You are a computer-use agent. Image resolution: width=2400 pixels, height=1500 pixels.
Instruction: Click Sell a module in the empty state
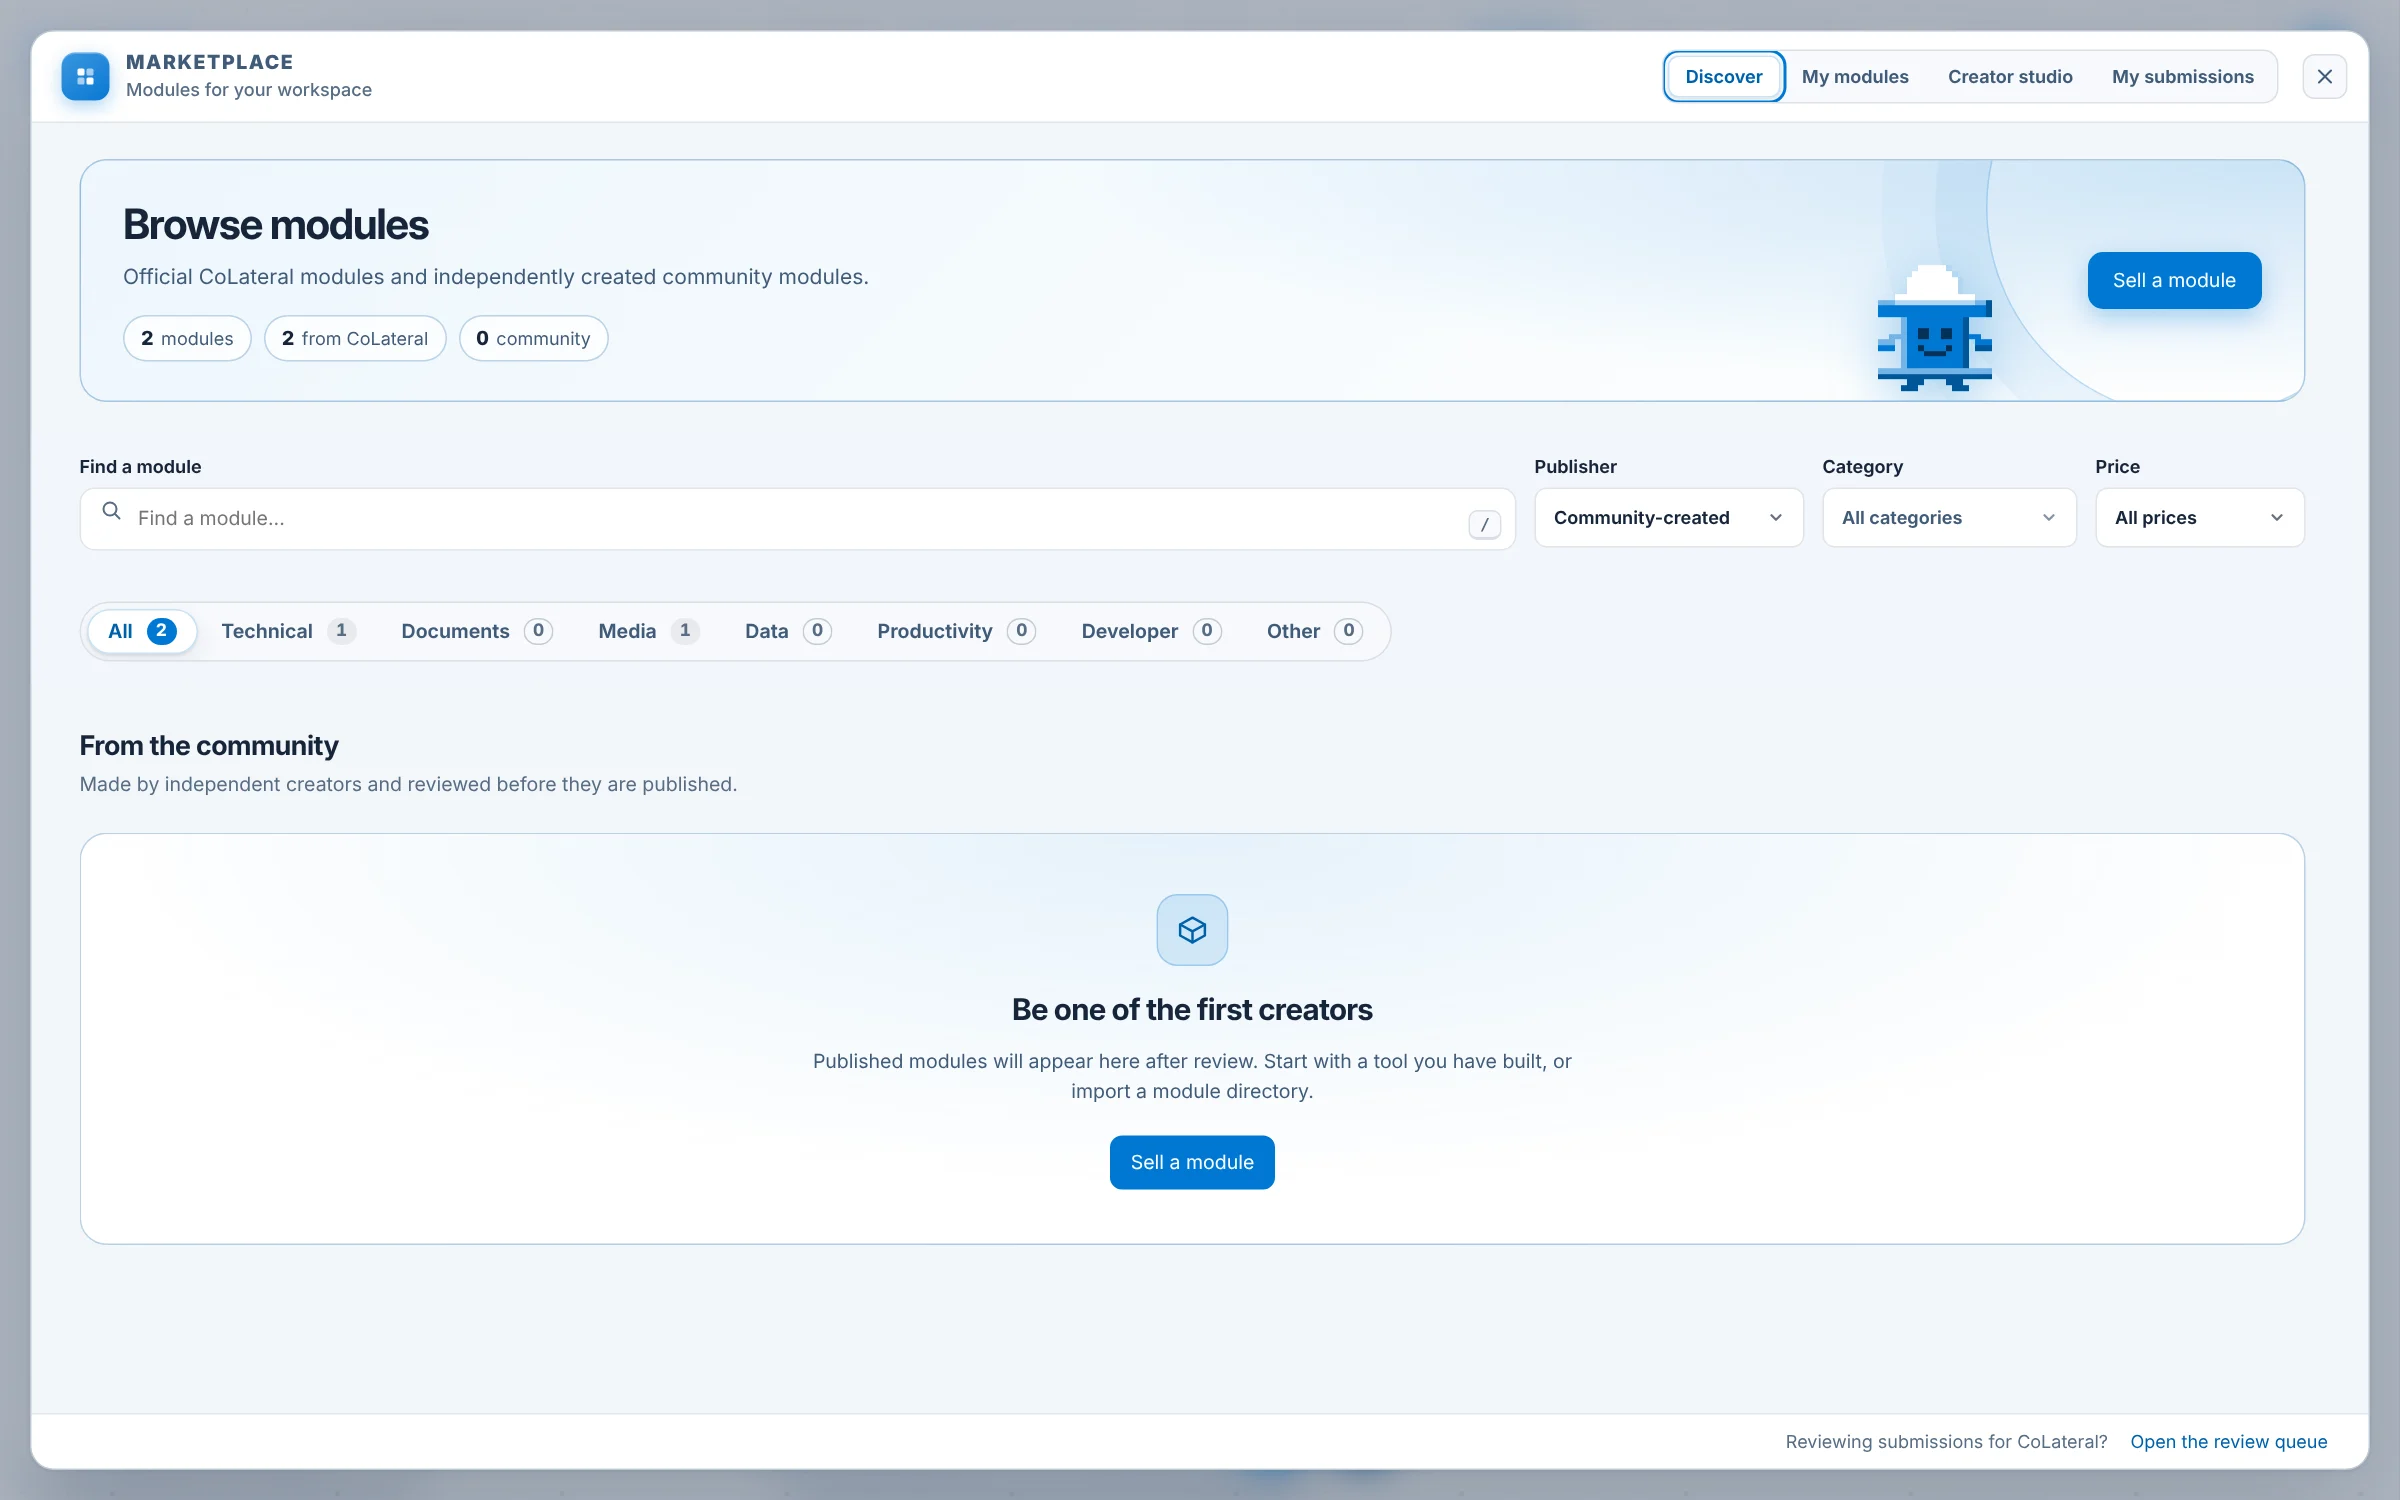click(1192, 1162)
